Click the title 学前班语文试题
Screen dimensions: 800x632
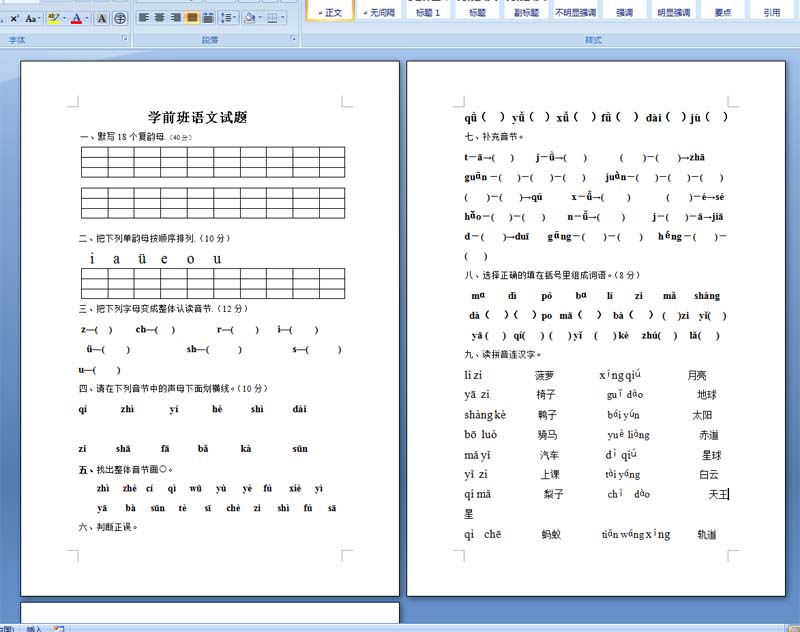coord(197,117)
